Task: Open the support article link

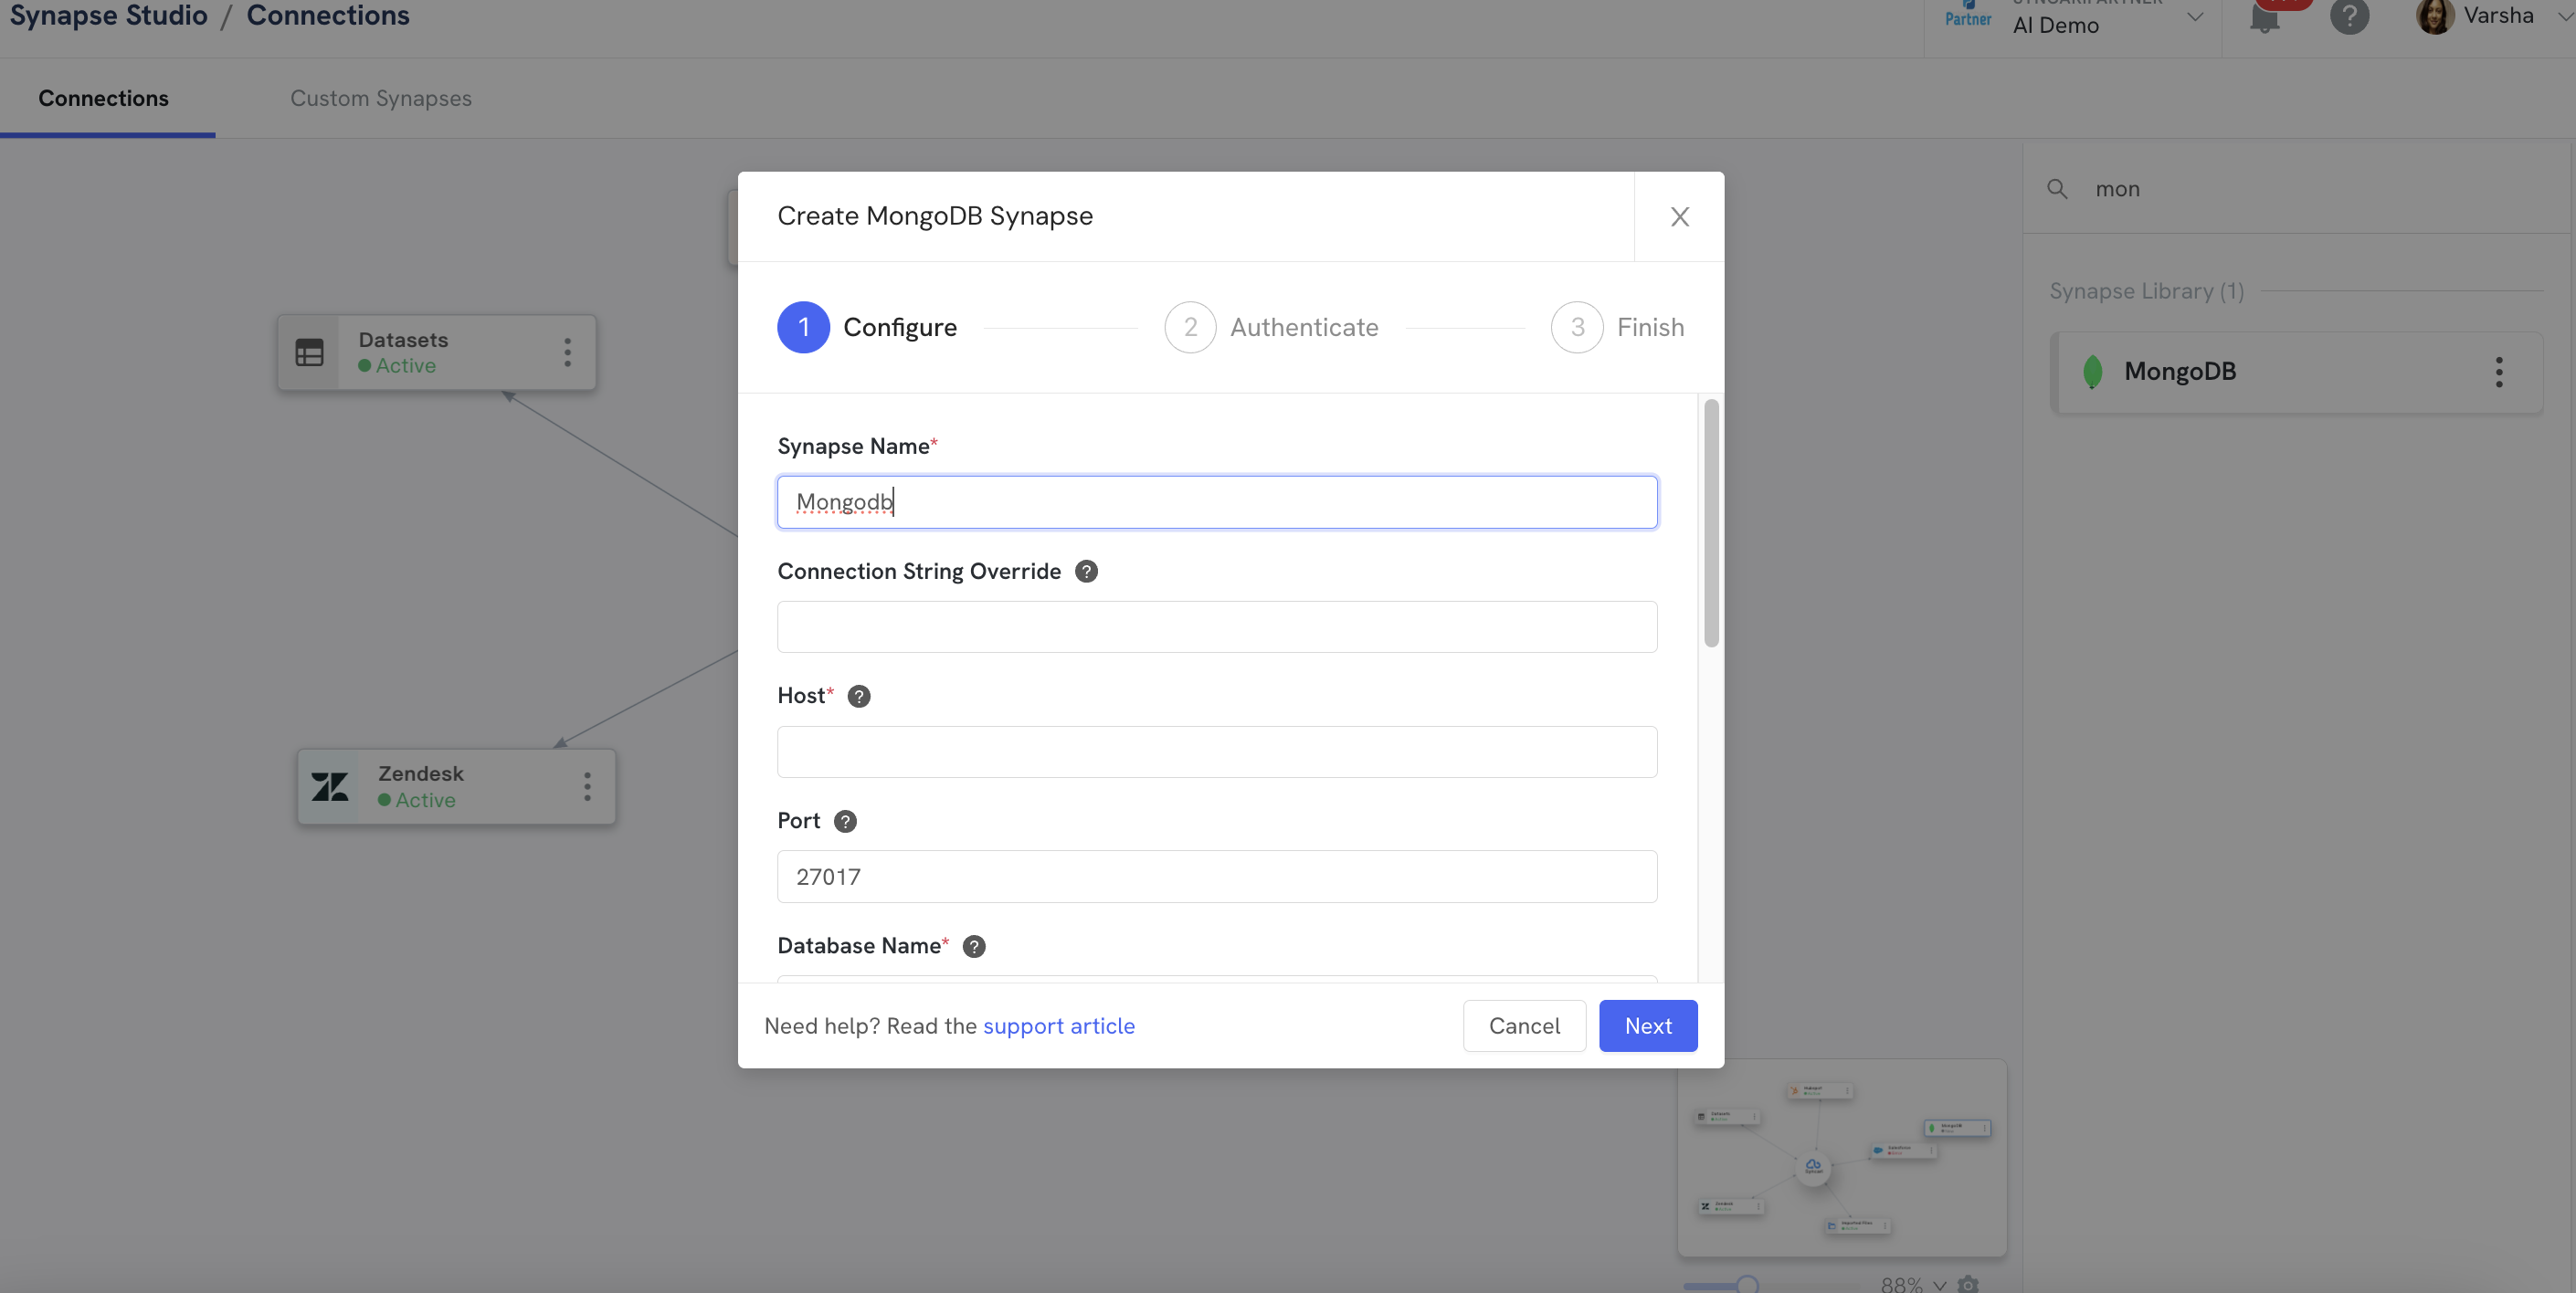Action: (1059, 1026)
